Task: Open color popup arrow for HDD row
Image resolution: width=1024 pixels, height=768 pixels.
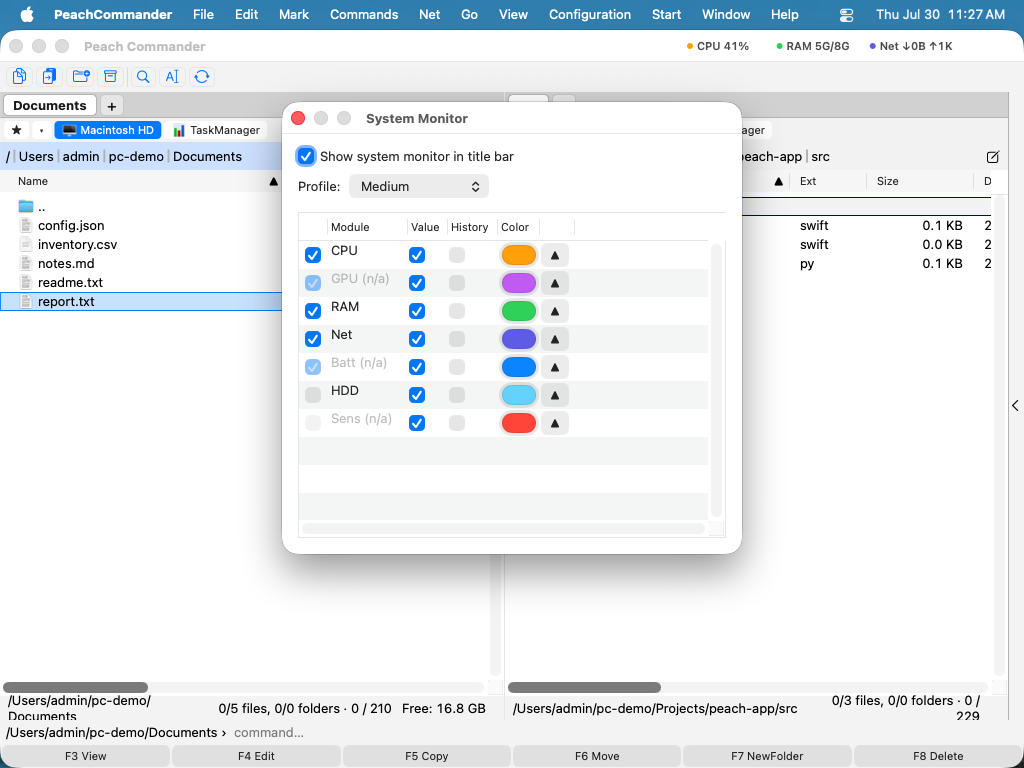Action: point(554,396)
